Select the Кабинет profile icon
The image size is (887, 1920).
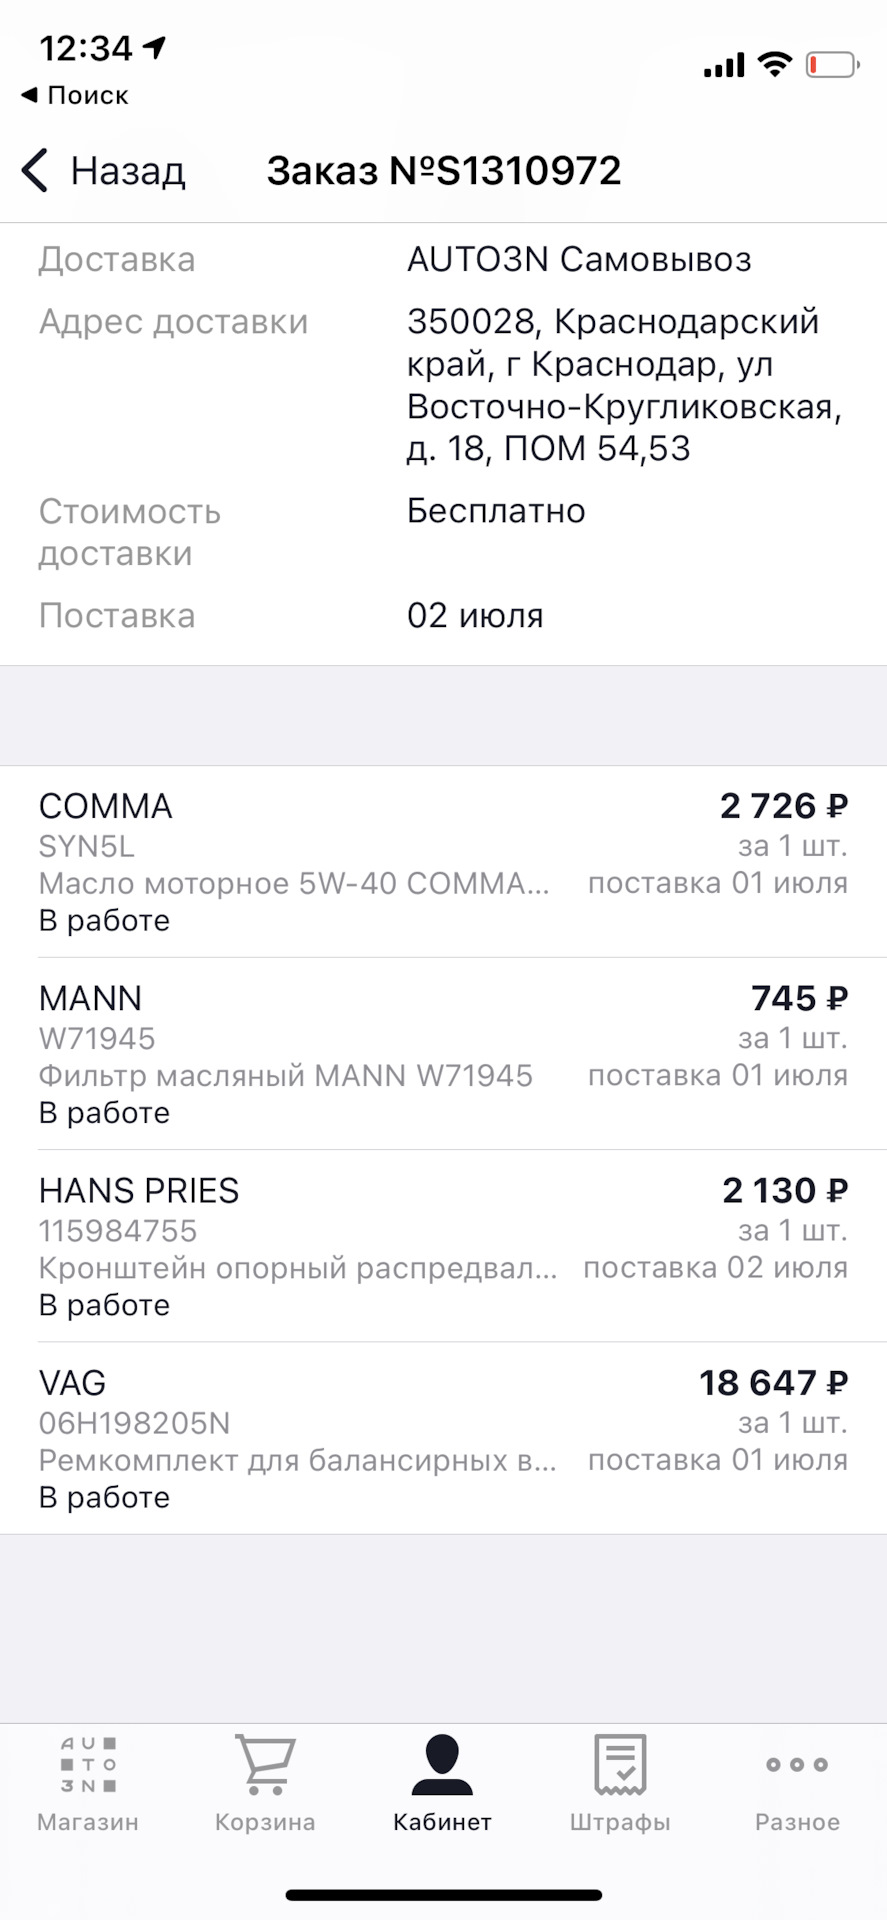pos(442,1765)
